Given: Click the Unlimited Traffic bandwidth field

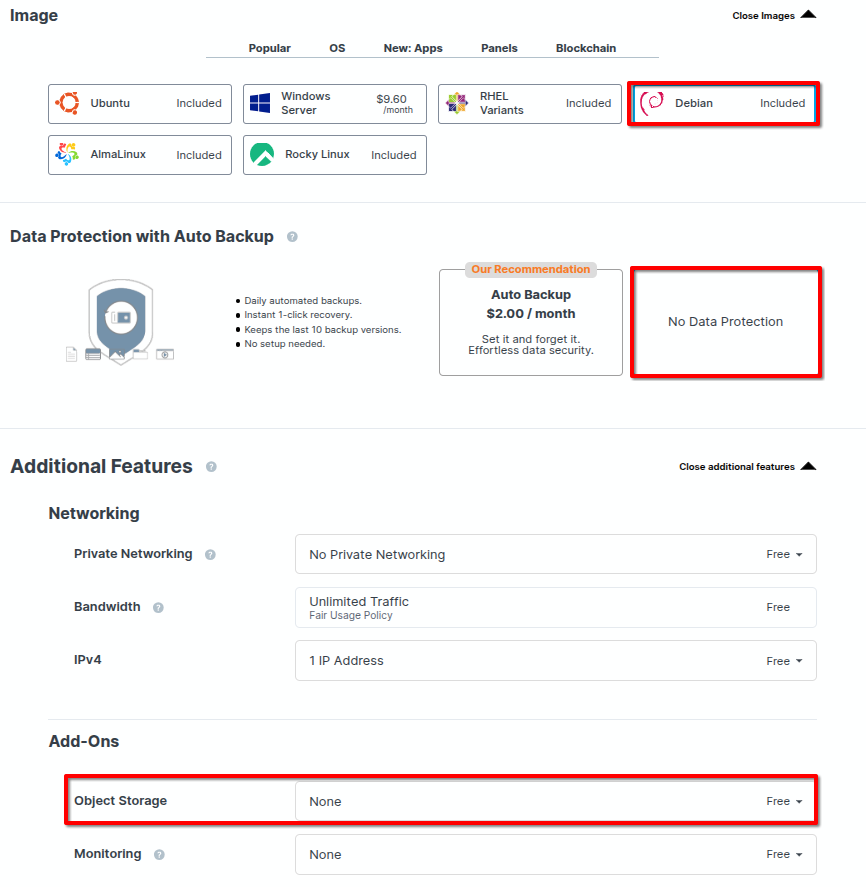Looking at the screenshot, I should point(555,608).
